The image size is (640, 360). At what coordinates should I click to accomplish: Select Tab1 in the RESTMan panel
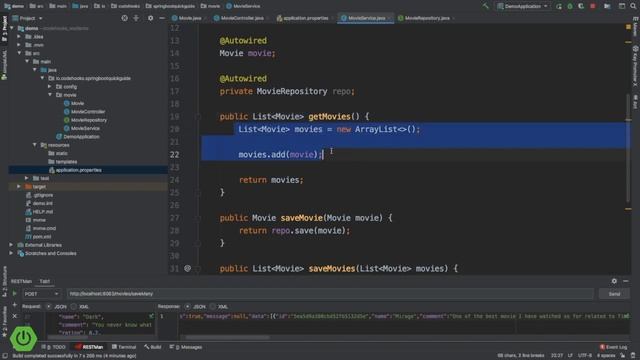tap(44, 281)
